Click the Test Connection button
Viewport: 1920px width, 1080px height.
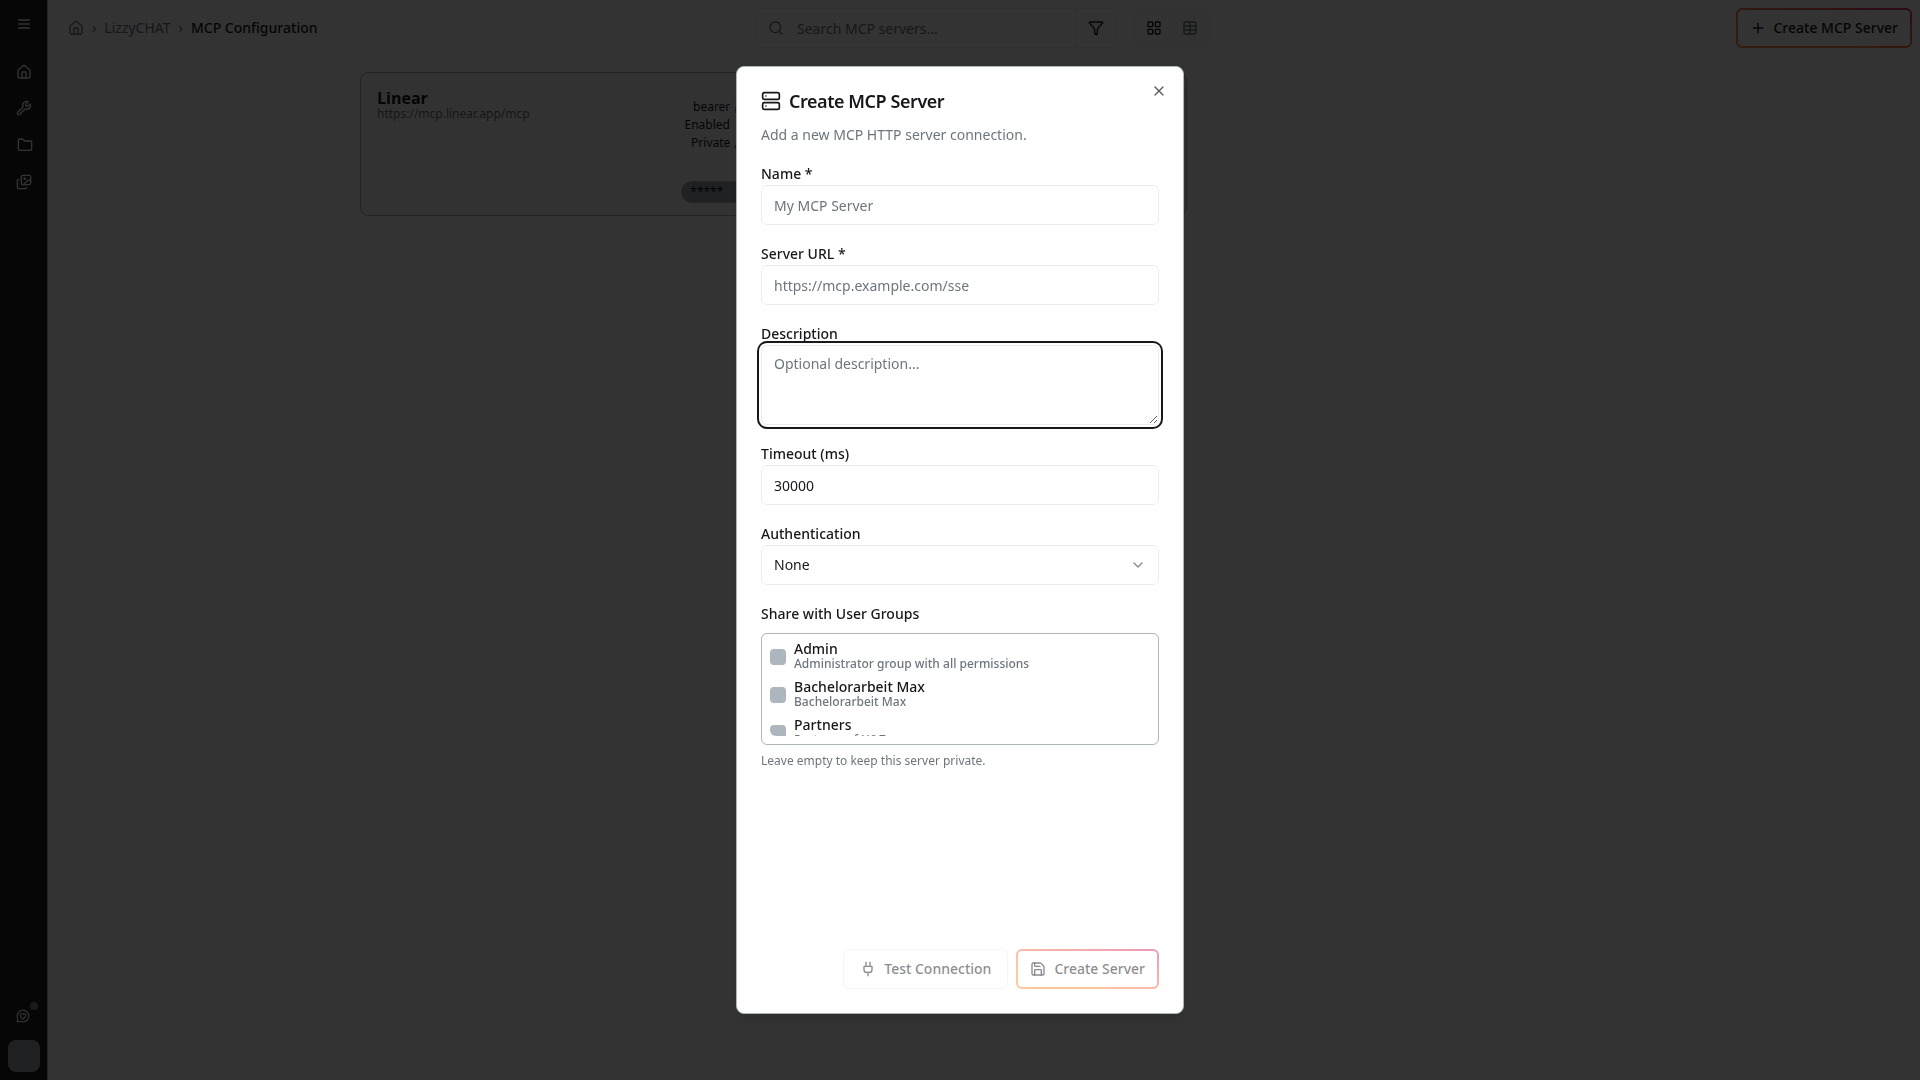(x=925, y=969)
